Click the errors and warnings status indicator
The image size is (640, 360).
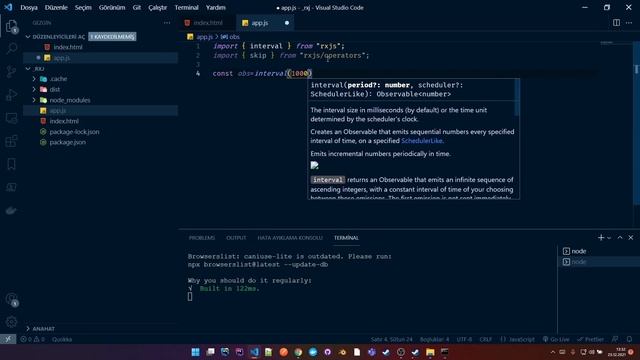point(32,339)
